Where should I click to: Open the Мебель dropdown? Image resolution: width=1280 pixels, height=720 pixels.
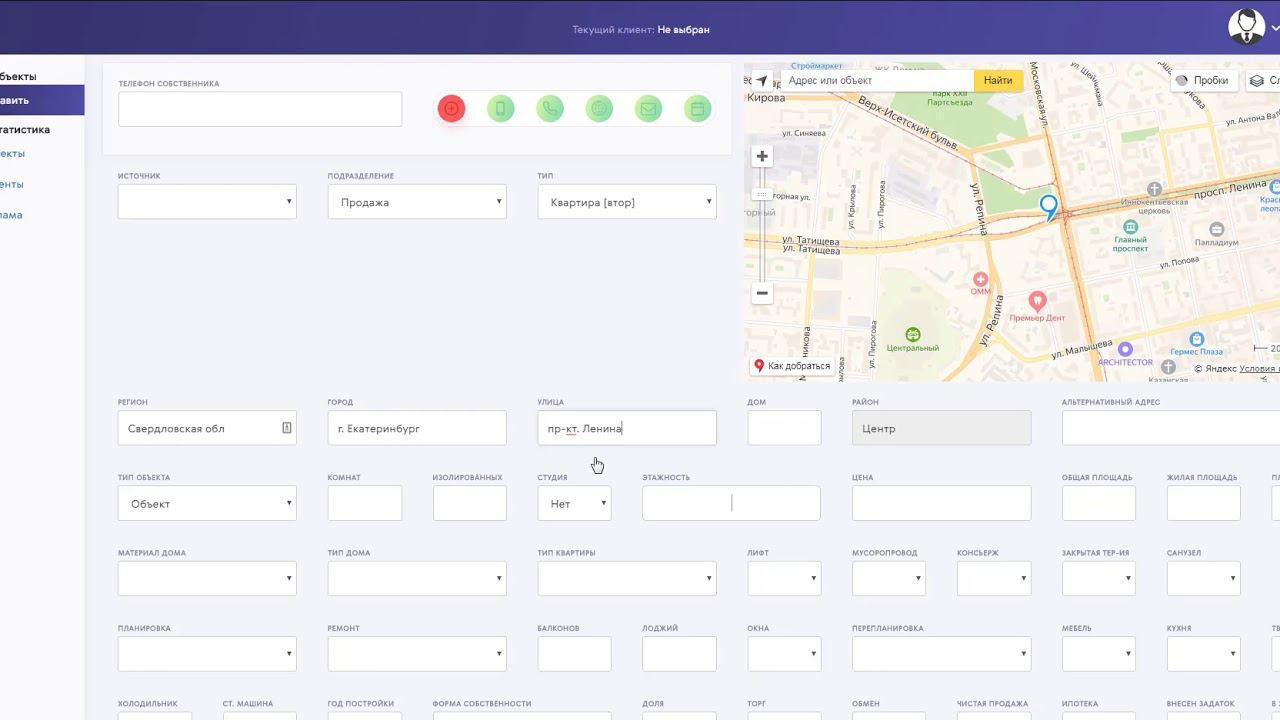pyautogui.click(x=1099, y=654)
